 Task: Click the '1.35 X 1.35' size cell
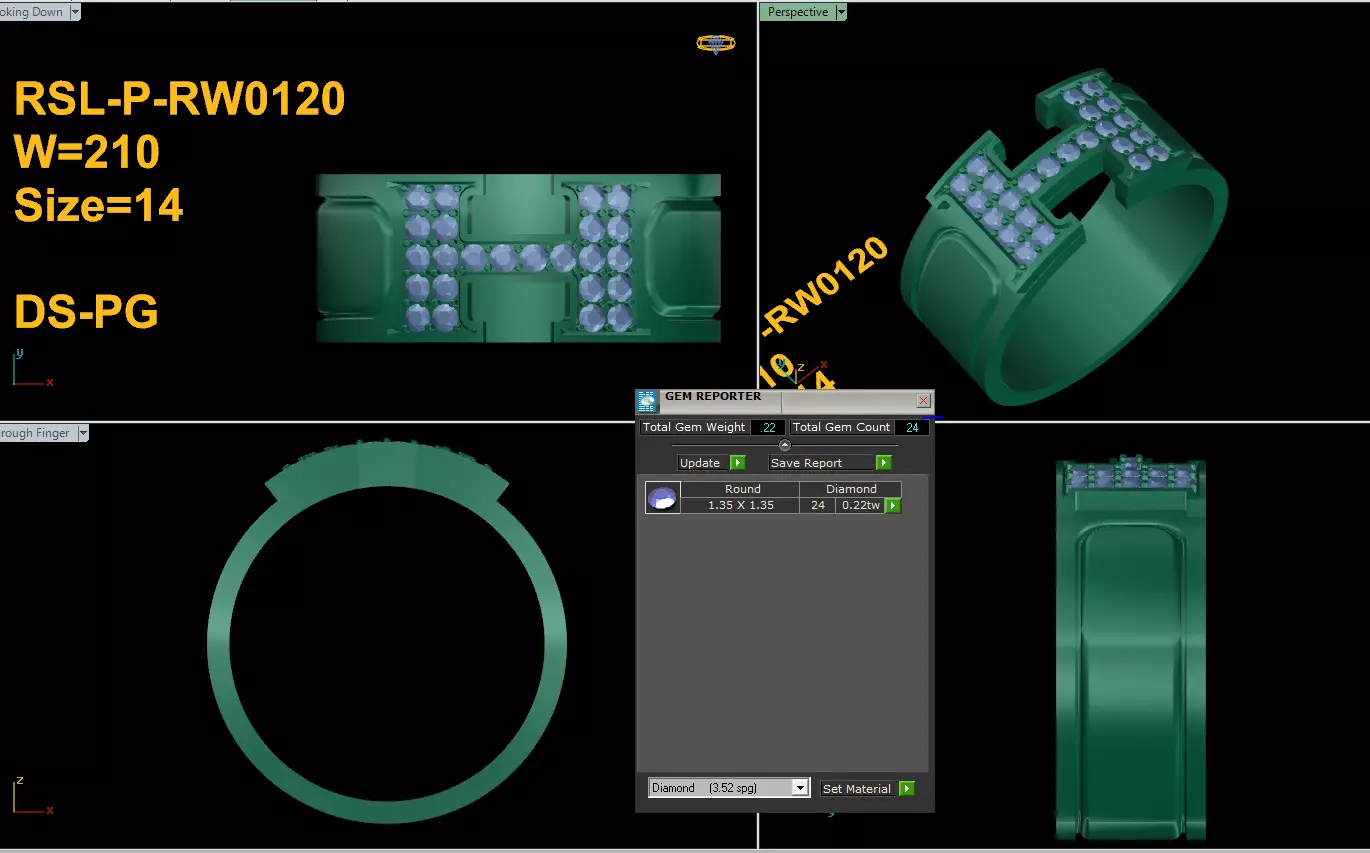pos(741,506)
